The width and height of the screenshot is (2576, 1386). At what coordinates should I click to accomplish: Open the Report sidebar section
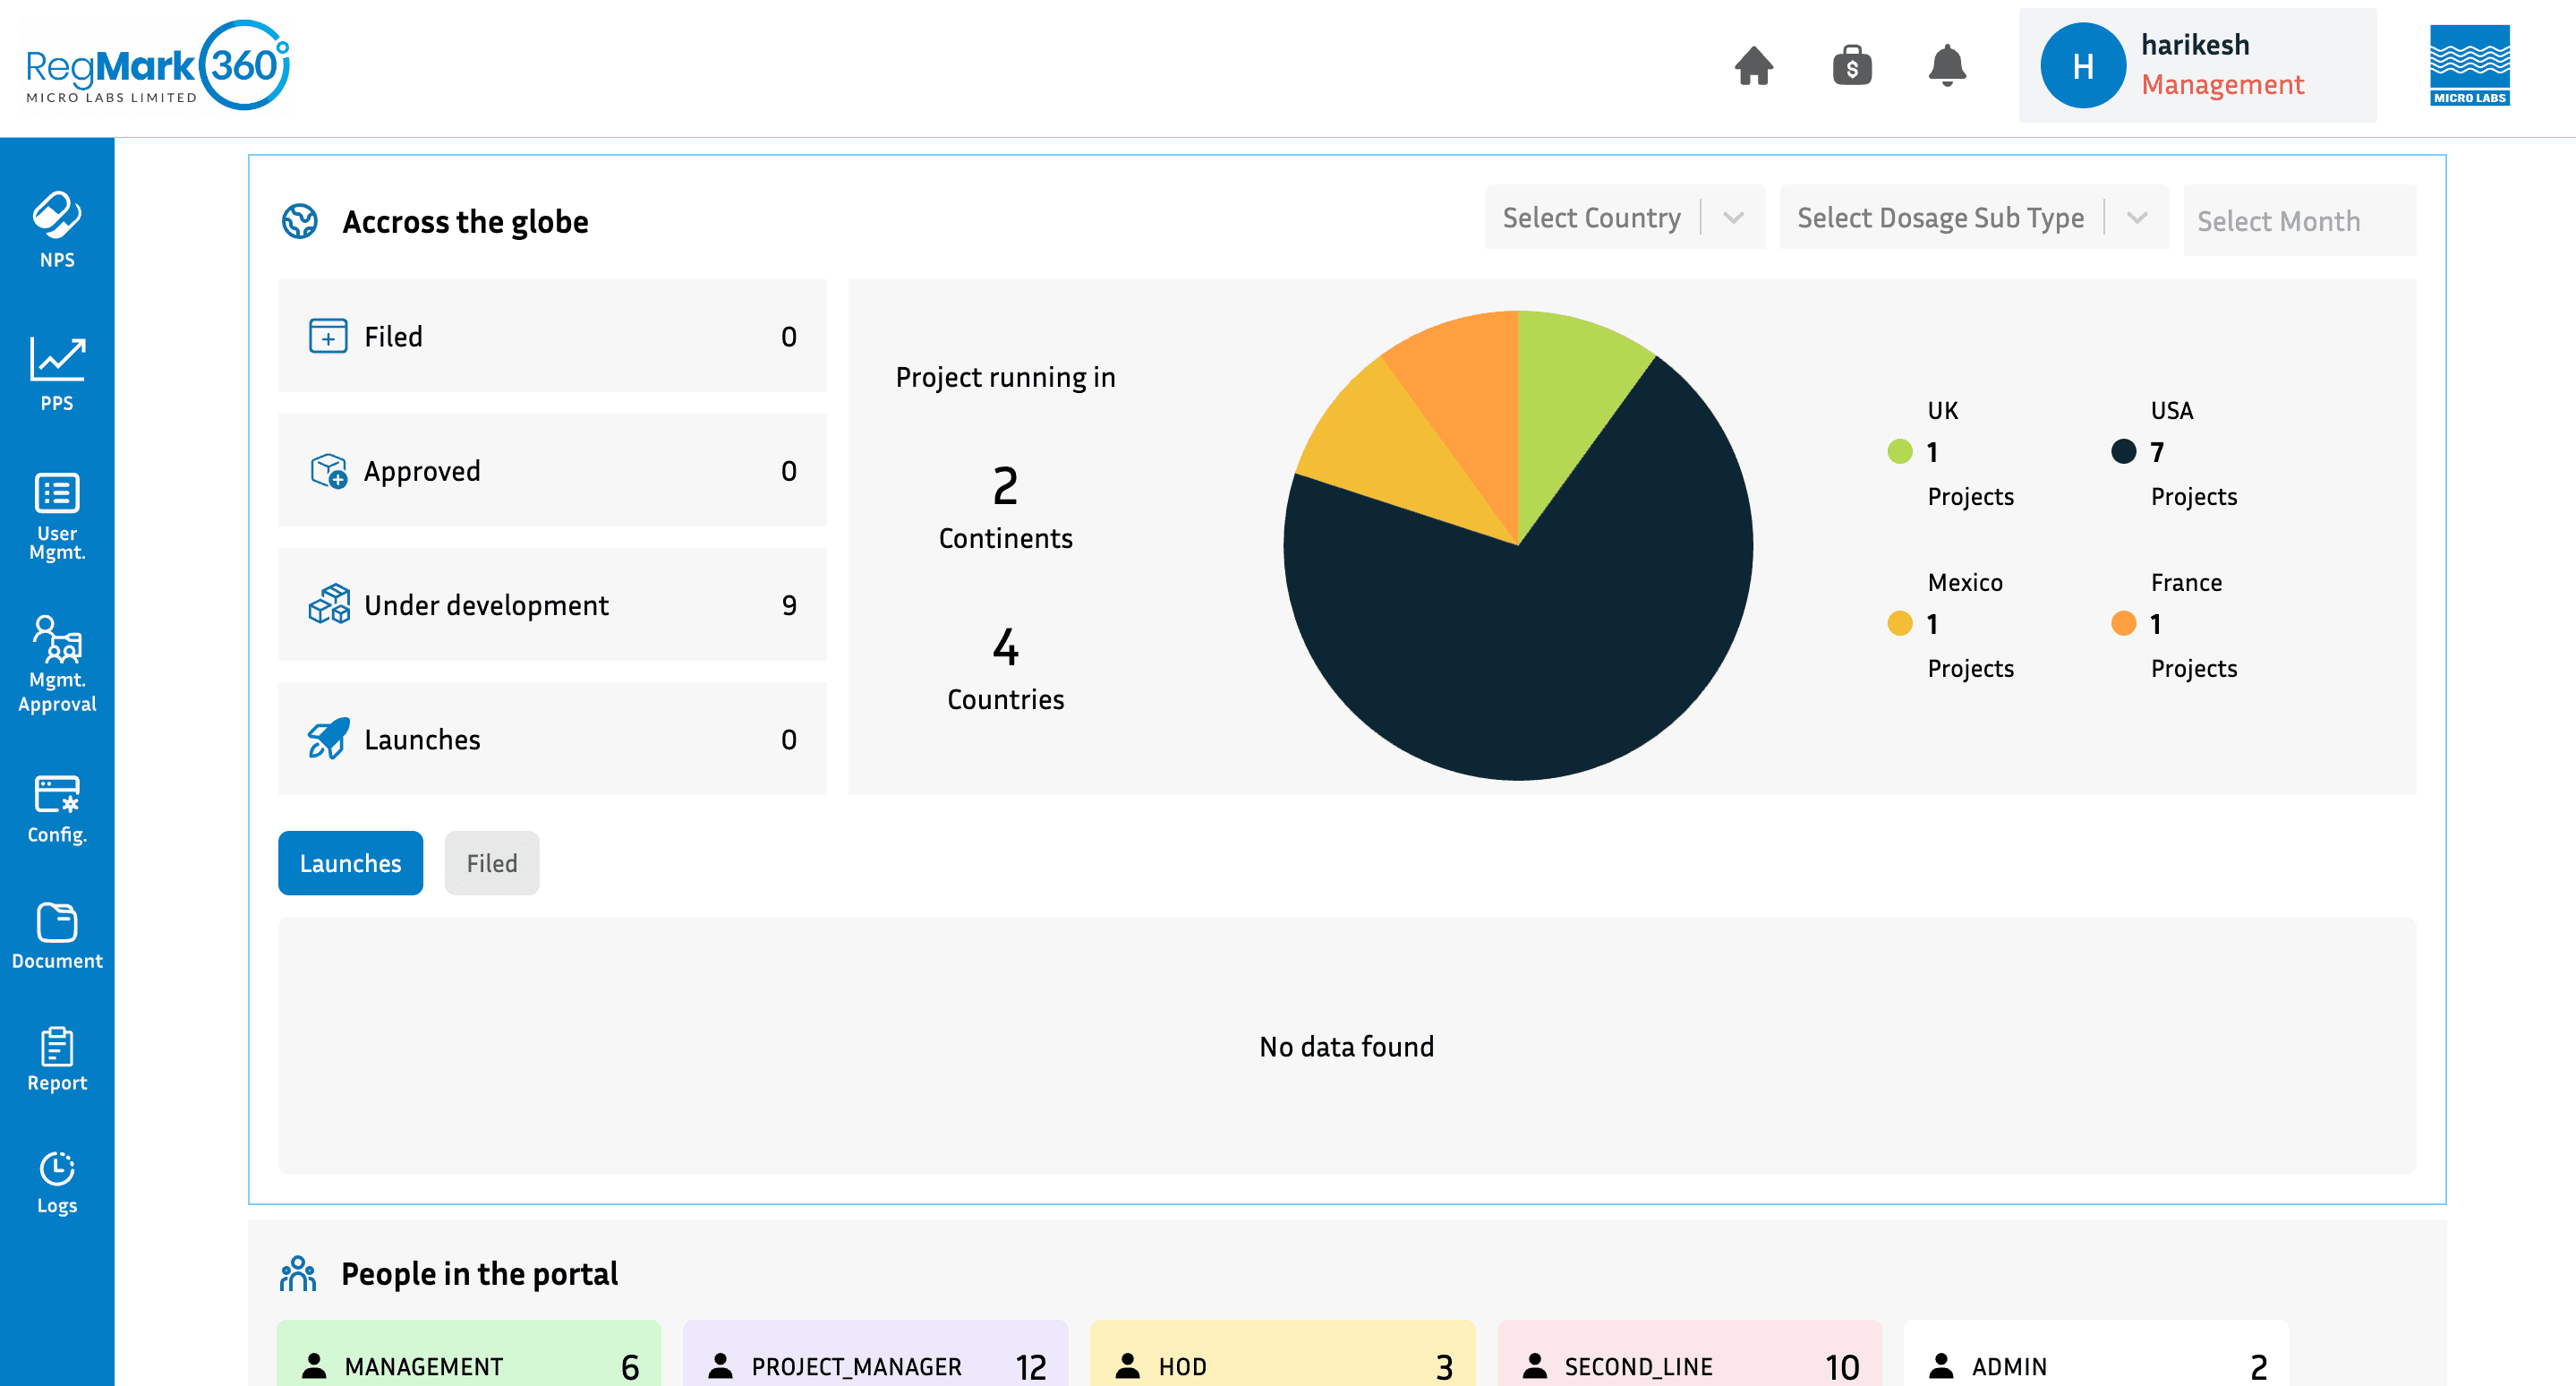(x=57, y=1059)
